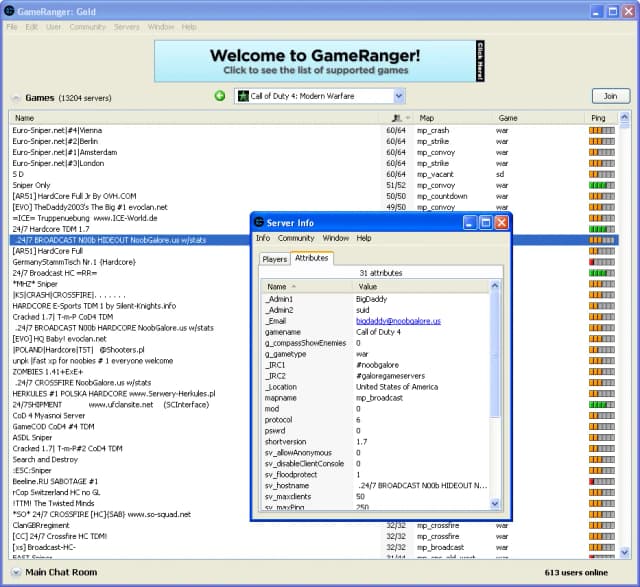
Task: Click the Call of Duty 4 game icon
Action: 243,96
